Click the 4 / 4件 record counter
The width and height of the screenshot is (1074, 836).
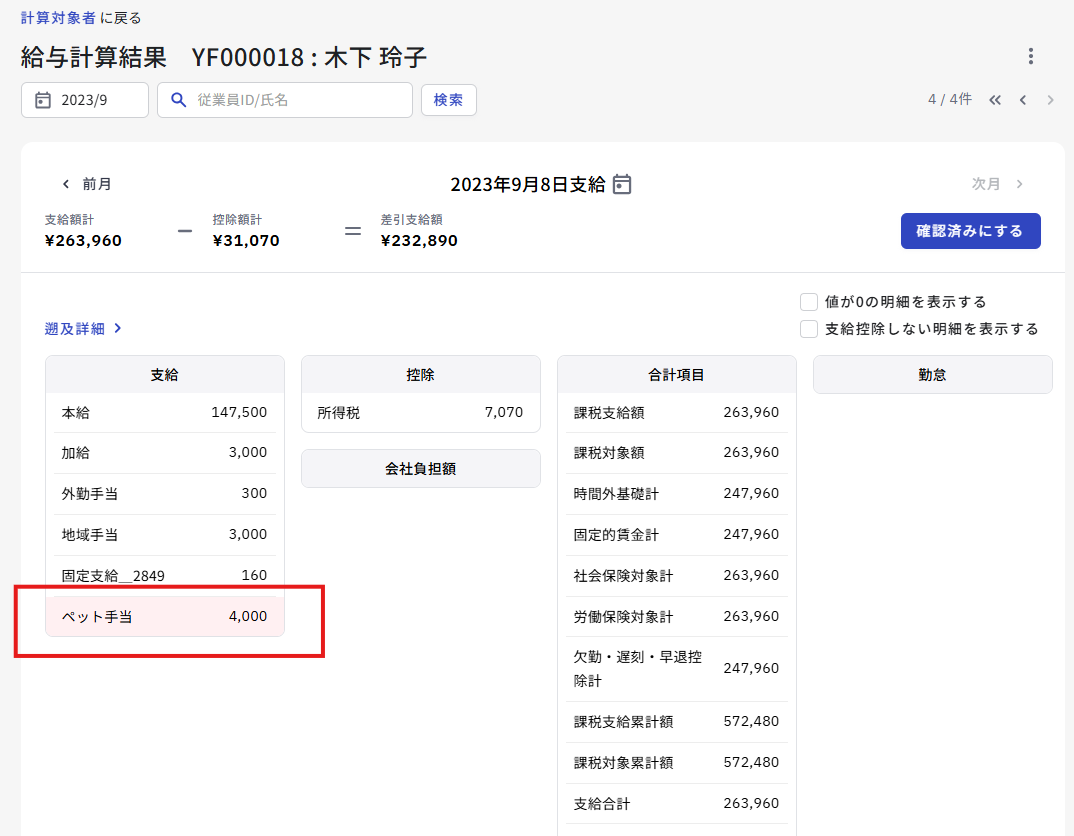pyautogui.click(x=949, y=99)
